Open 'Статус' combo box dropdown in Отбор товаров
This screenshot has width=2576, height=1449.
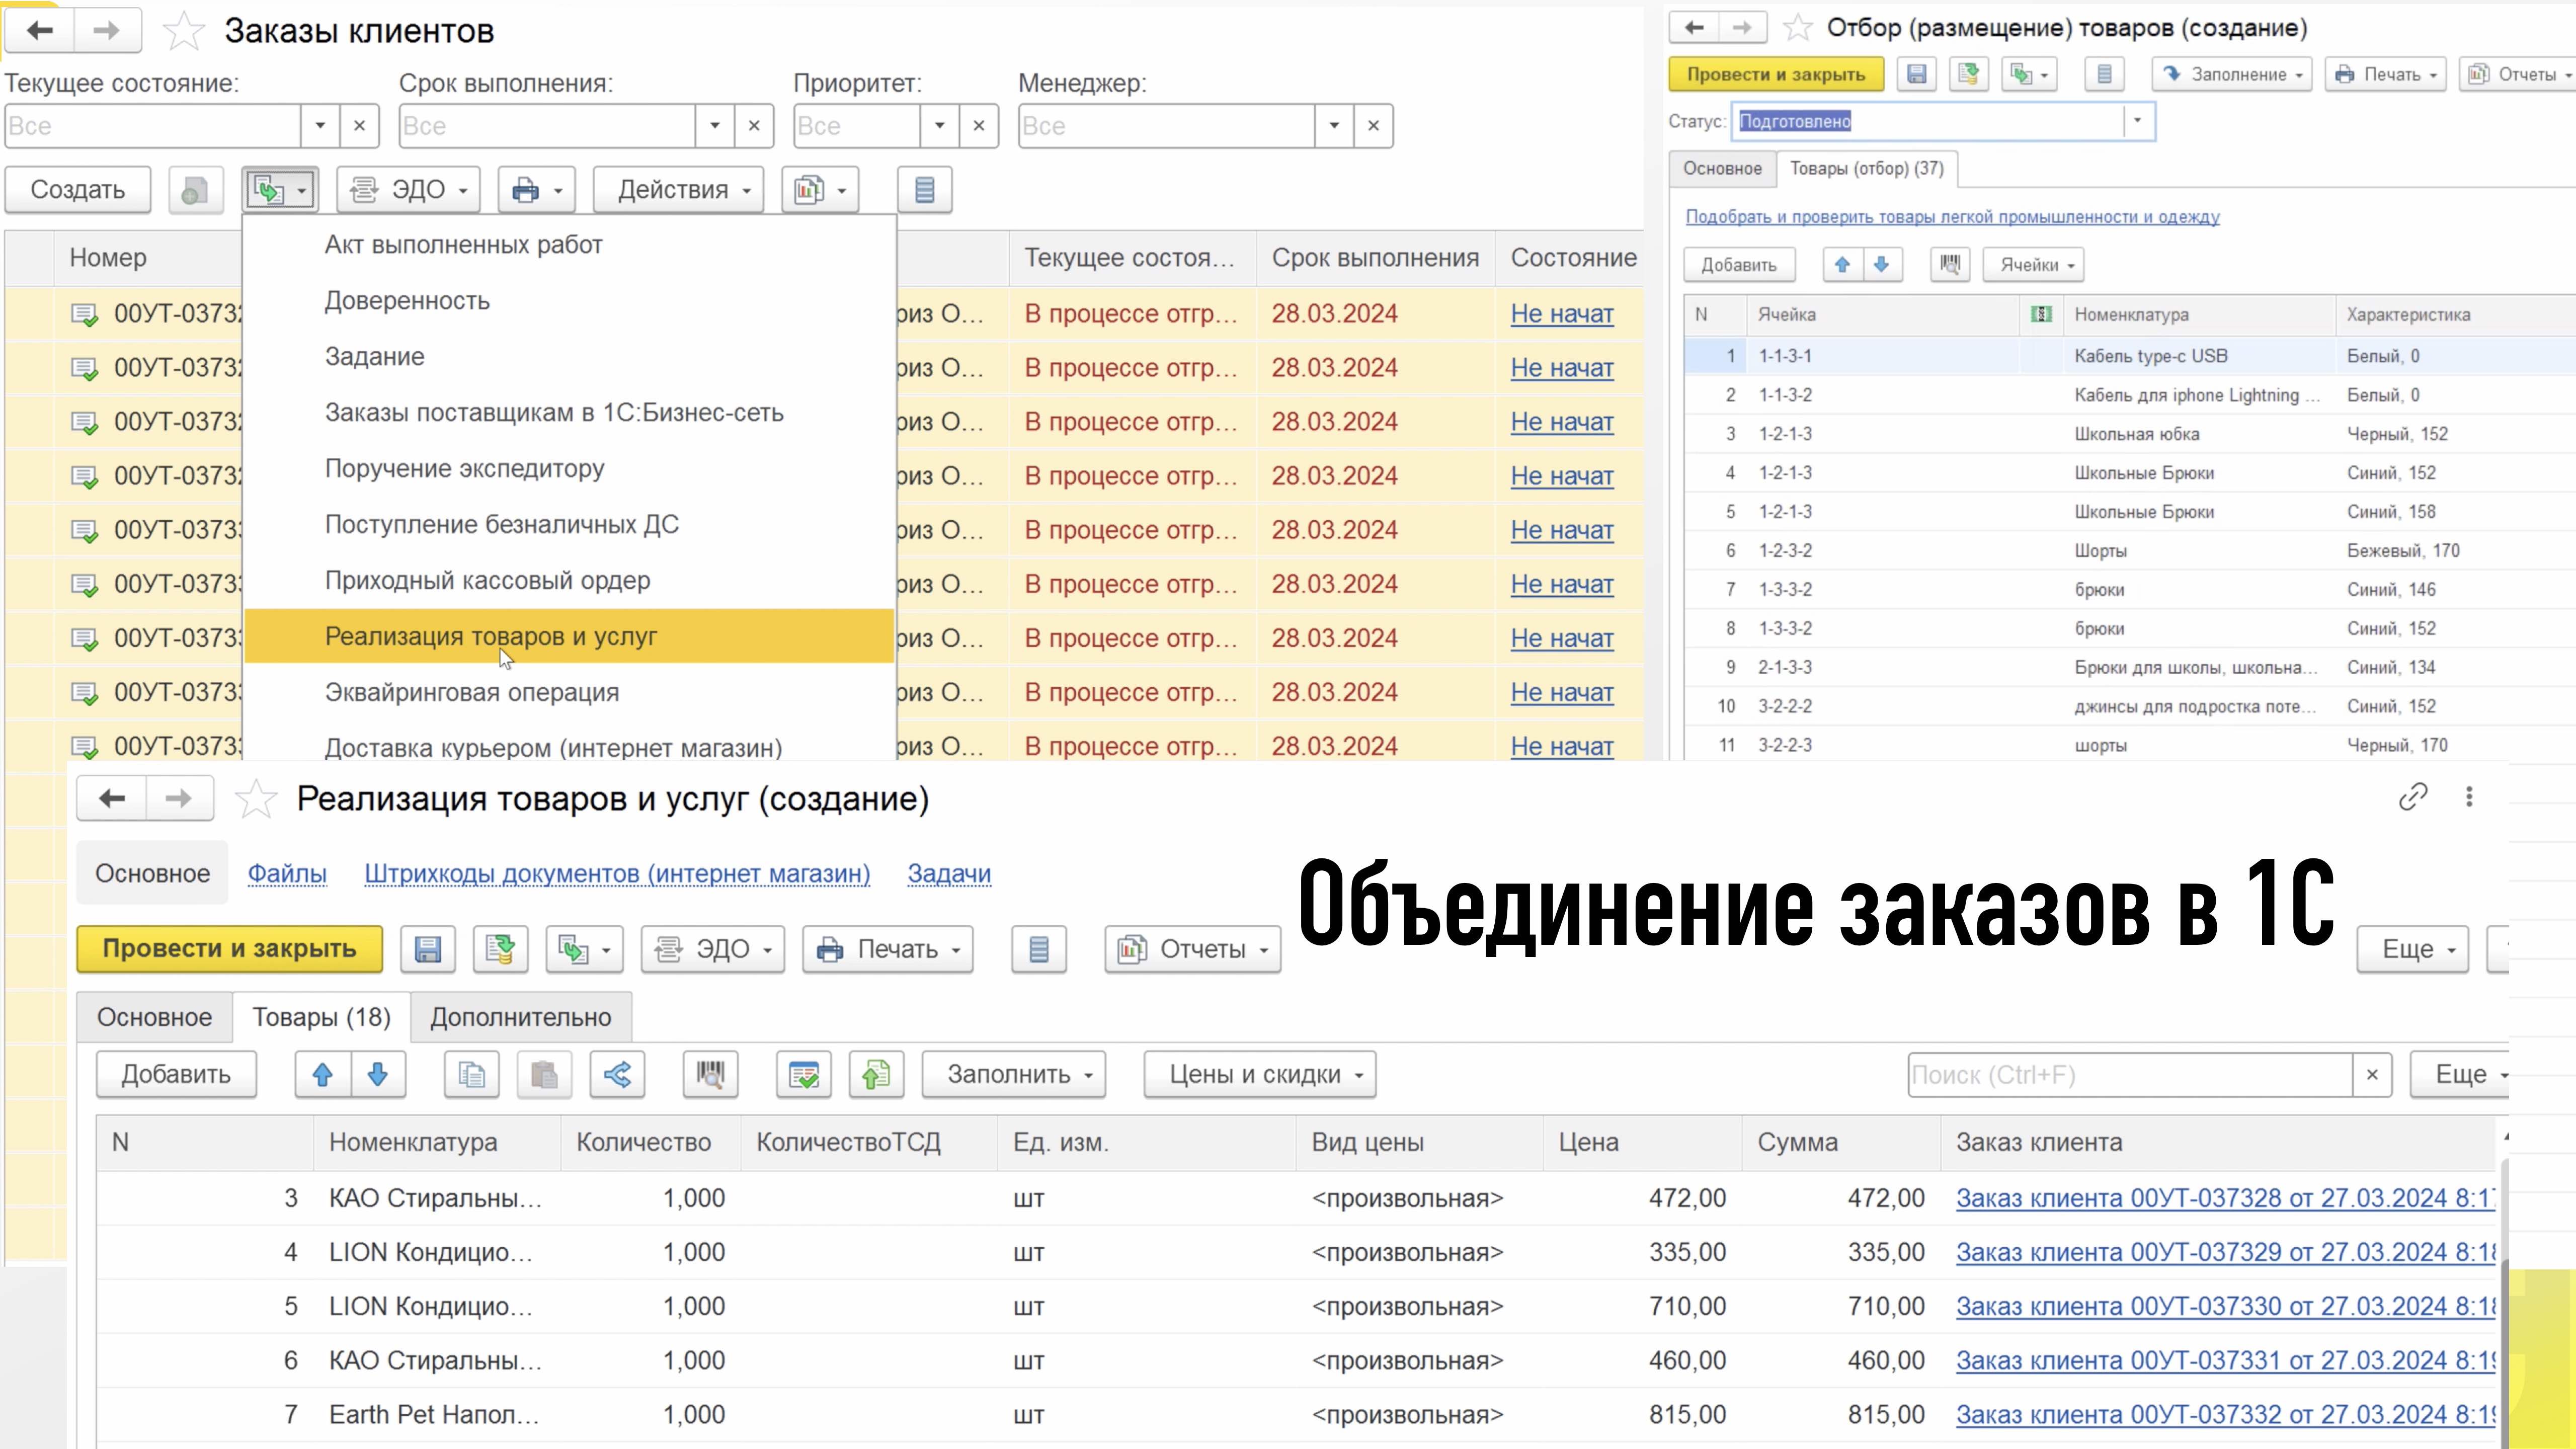pyautogui.click(x=2137, y=121)
